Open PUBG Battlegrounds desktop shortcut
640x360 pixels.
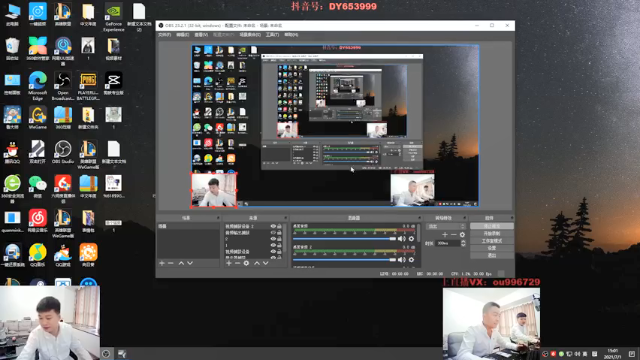[88, 86]
